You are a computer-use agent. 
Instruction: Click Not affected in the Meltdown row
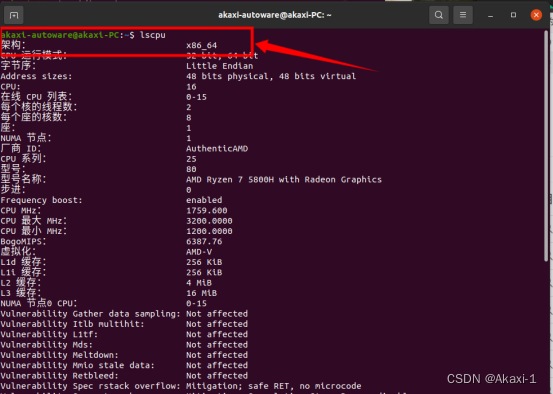217,355
